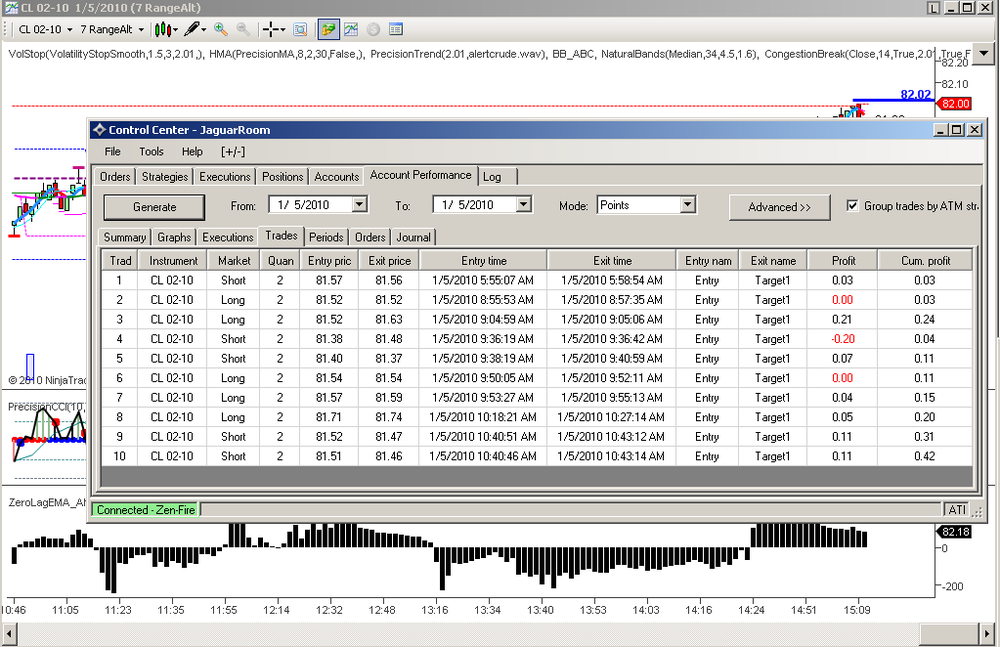
Task: Open the CL 02-10 instrument dropdown in toolbar
Action: pyautogui.click(x=45, y=29)
